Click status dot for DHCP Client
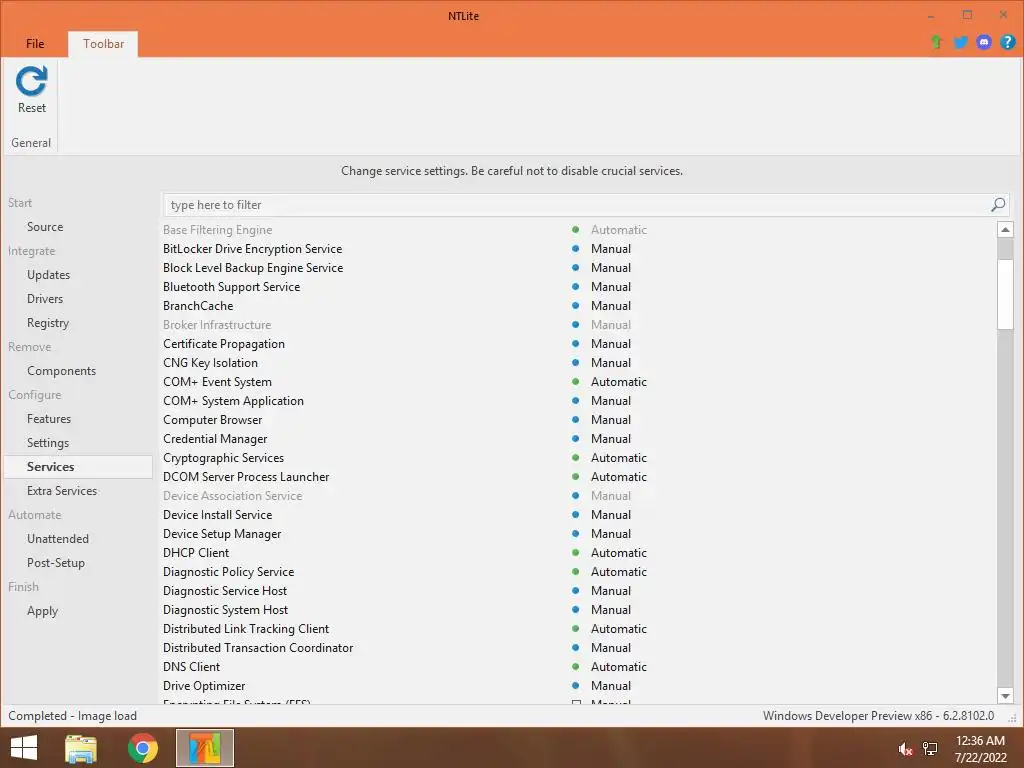The width and height of the screenshot is (1024, 768). point(575,552)
